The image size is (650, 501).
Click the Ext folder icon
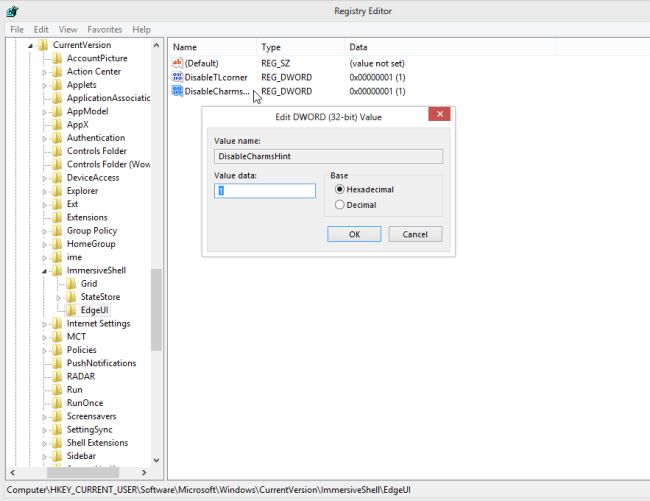click(x=57, y=204)
